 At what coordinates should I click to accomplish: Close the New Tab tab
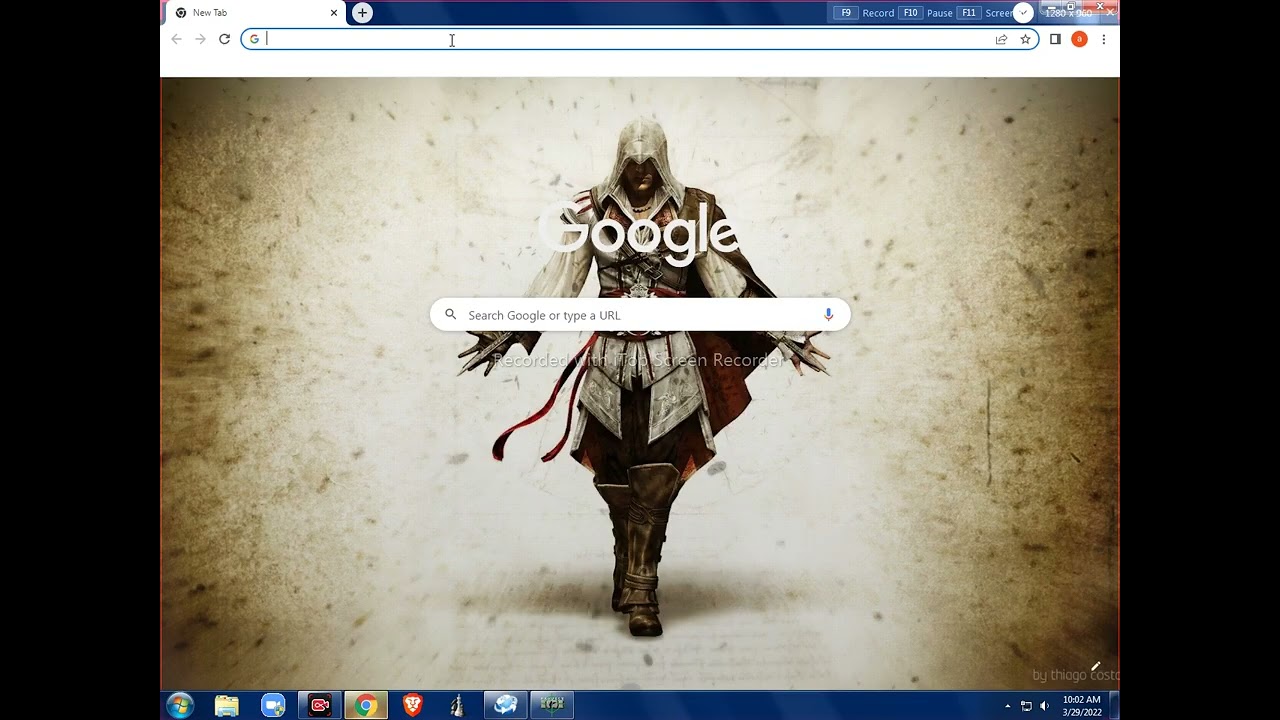[333, 13]
